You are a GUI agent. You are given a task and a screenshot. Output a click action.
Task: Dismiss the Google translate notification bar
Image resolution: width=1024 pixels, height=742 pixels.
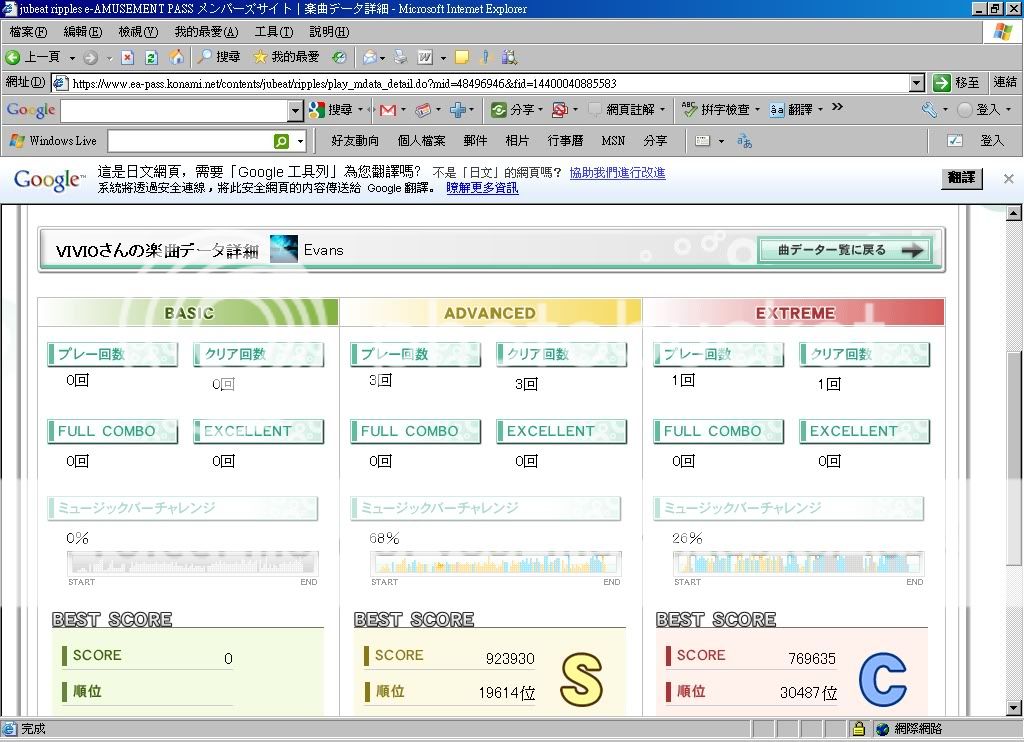click(1008, 178)
